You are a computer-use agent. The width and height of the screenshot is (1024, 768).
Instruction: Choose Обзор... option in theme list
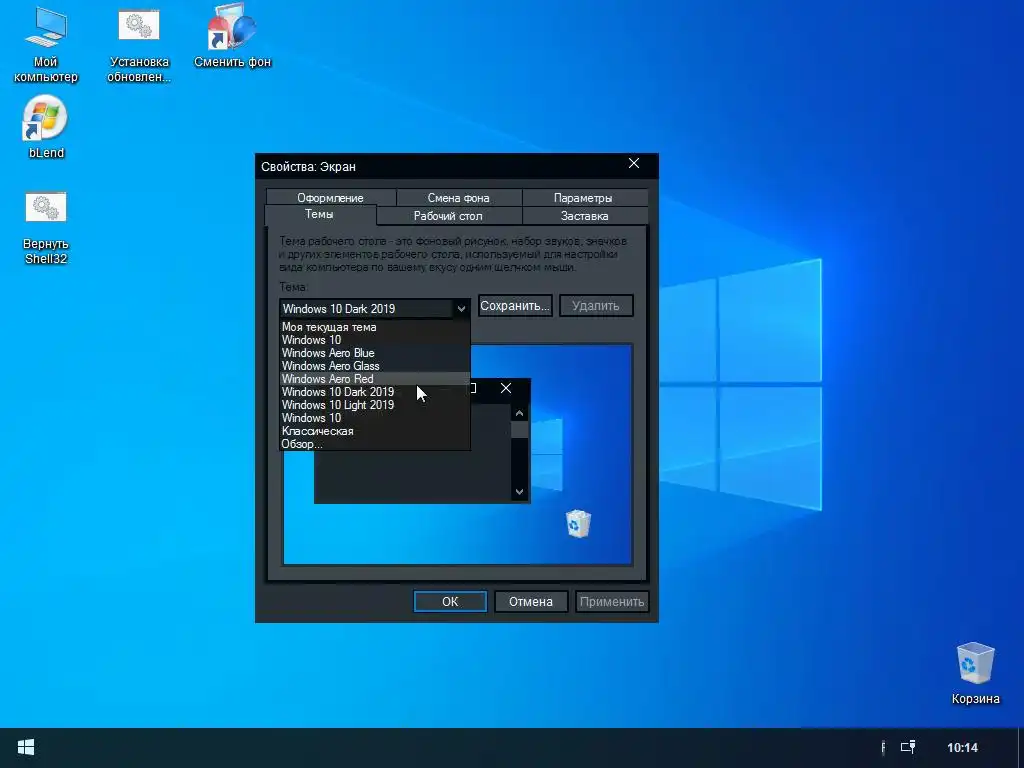point(375,444)
